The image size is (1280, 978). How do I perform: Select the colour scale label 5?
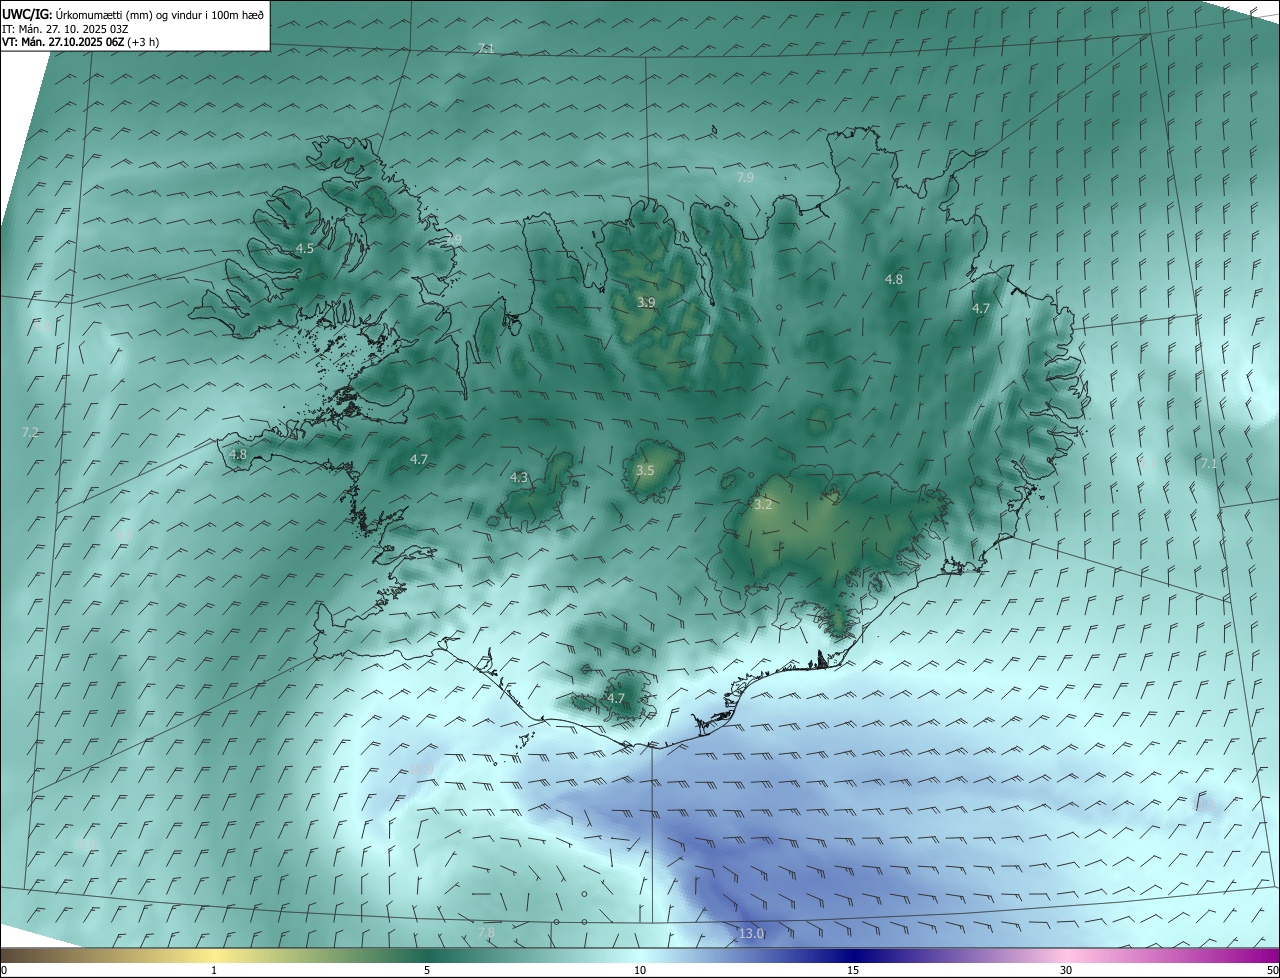point(427,970)
